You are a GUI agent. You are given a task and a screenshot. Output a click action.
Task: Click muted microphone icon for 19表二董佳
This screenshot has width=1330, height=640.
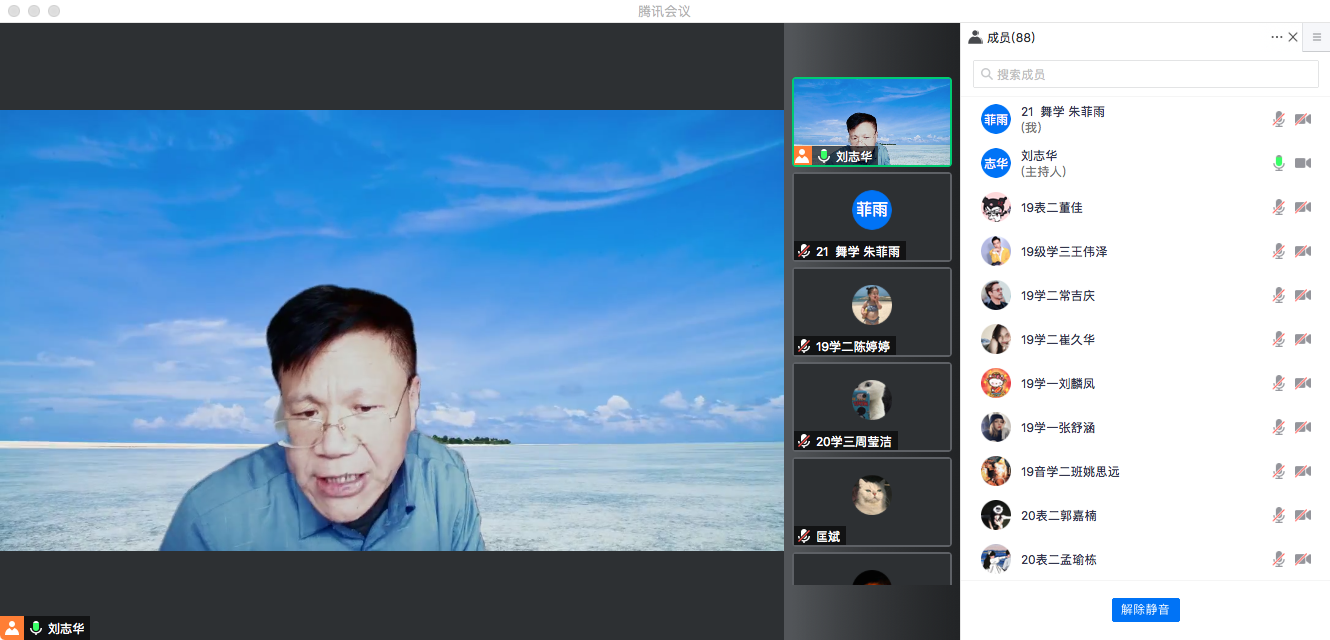pos(1278,207)
